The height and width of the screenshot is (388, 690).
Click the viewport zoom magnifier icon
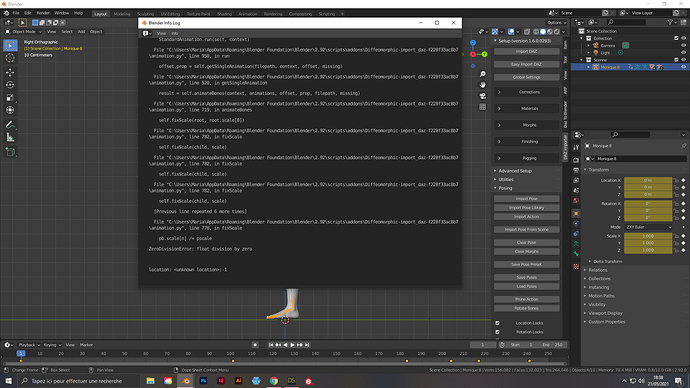click(x=483, y=74)
